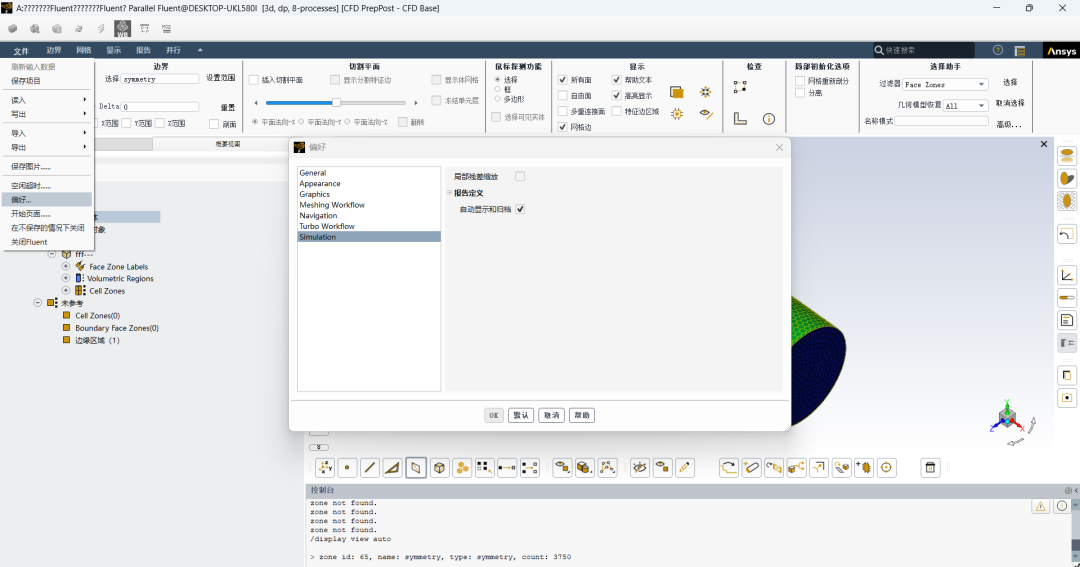Click the orange overlapping squares display icon
This screenshot has width=1080, height=567.
coord(676,92)
